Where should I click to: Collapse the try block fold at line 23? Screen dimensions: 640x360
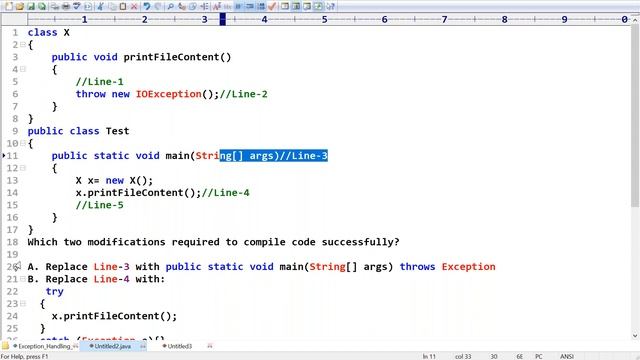[23, 304]
